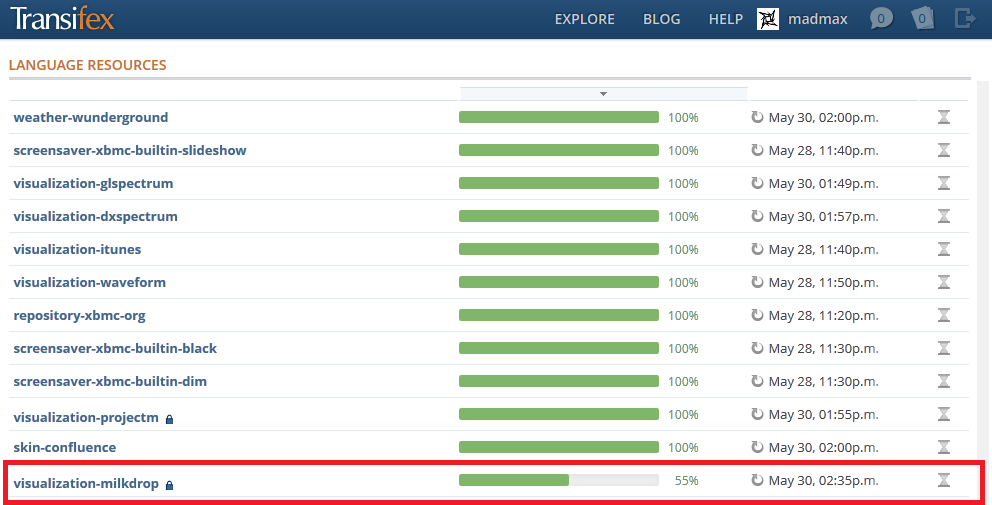Screen dimensions: 992x505
Task: Click refresh icon in weather-wunderground row
Action: (x=757, y=117)
